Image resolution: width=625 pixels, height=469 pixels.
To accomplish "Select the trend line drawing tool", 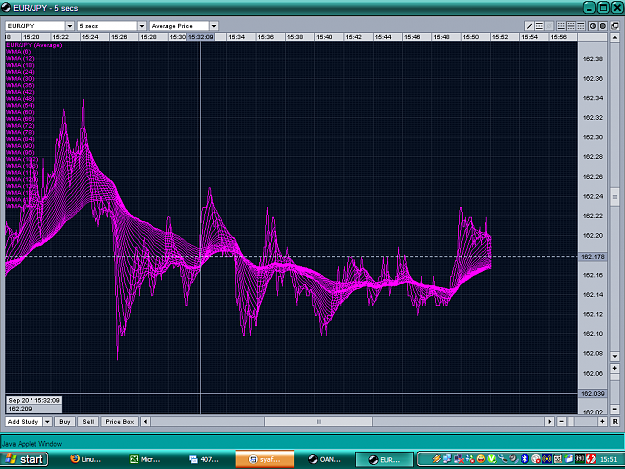I will [x=529, y=26].
